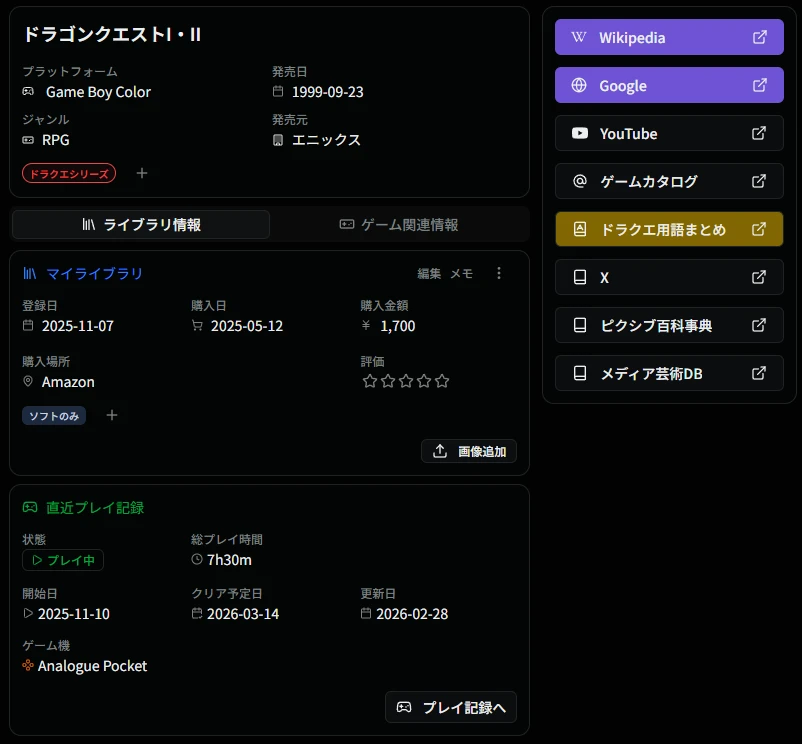The height and width of the screenshot is (744, 802).
Task: Select the ソフトのみ tag
Action: [54, 415]
